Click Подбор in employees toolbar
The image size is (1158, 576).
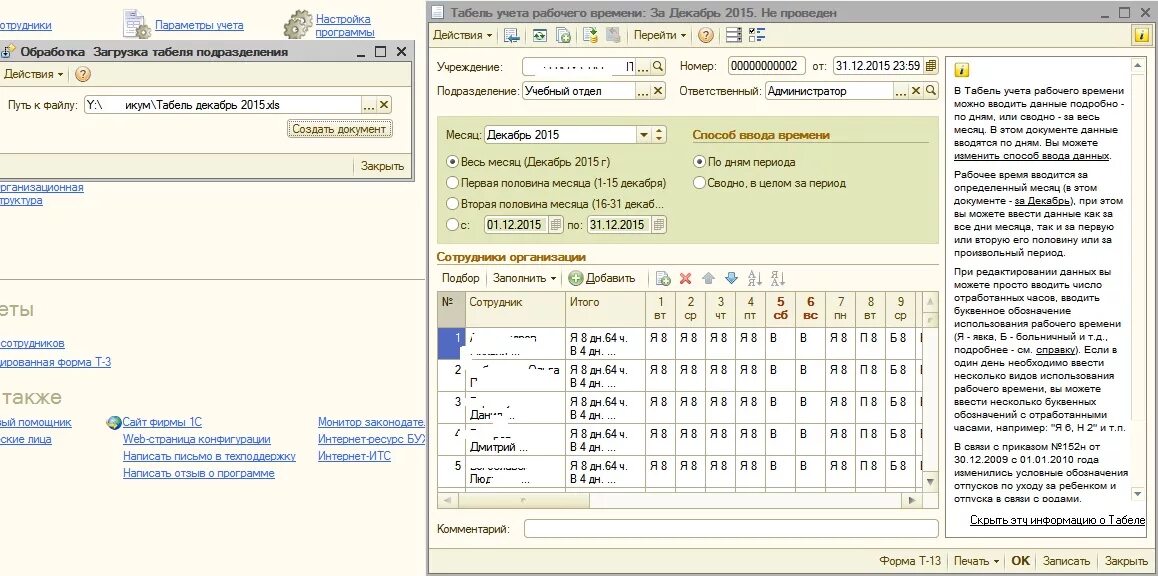(460, 278)
